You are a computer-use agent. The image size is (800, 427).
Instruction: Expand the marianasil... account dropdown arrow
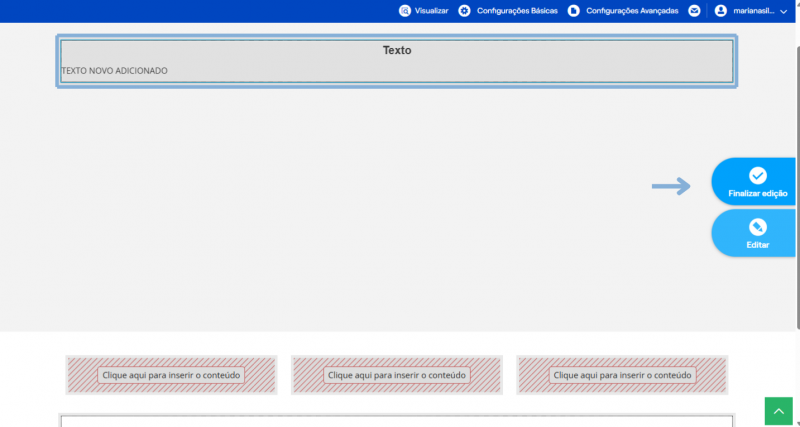tap(784, 11)
